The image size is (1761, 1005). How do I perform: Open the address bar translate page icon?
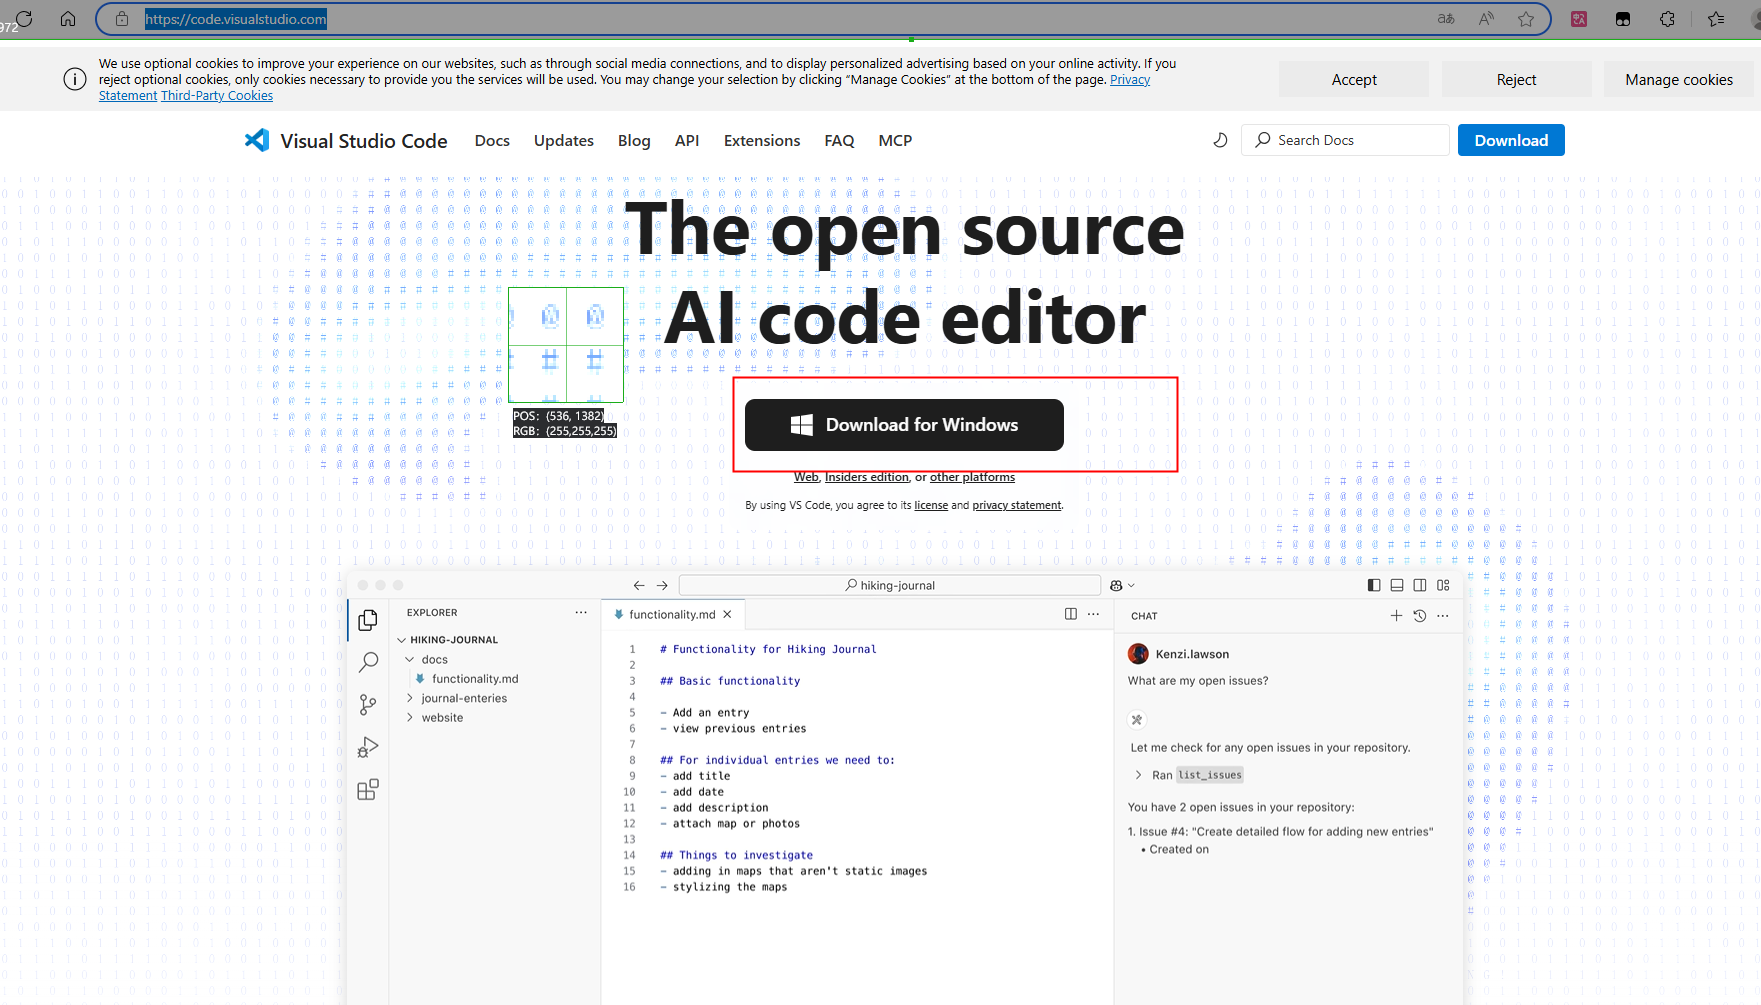pos(1446,19)
